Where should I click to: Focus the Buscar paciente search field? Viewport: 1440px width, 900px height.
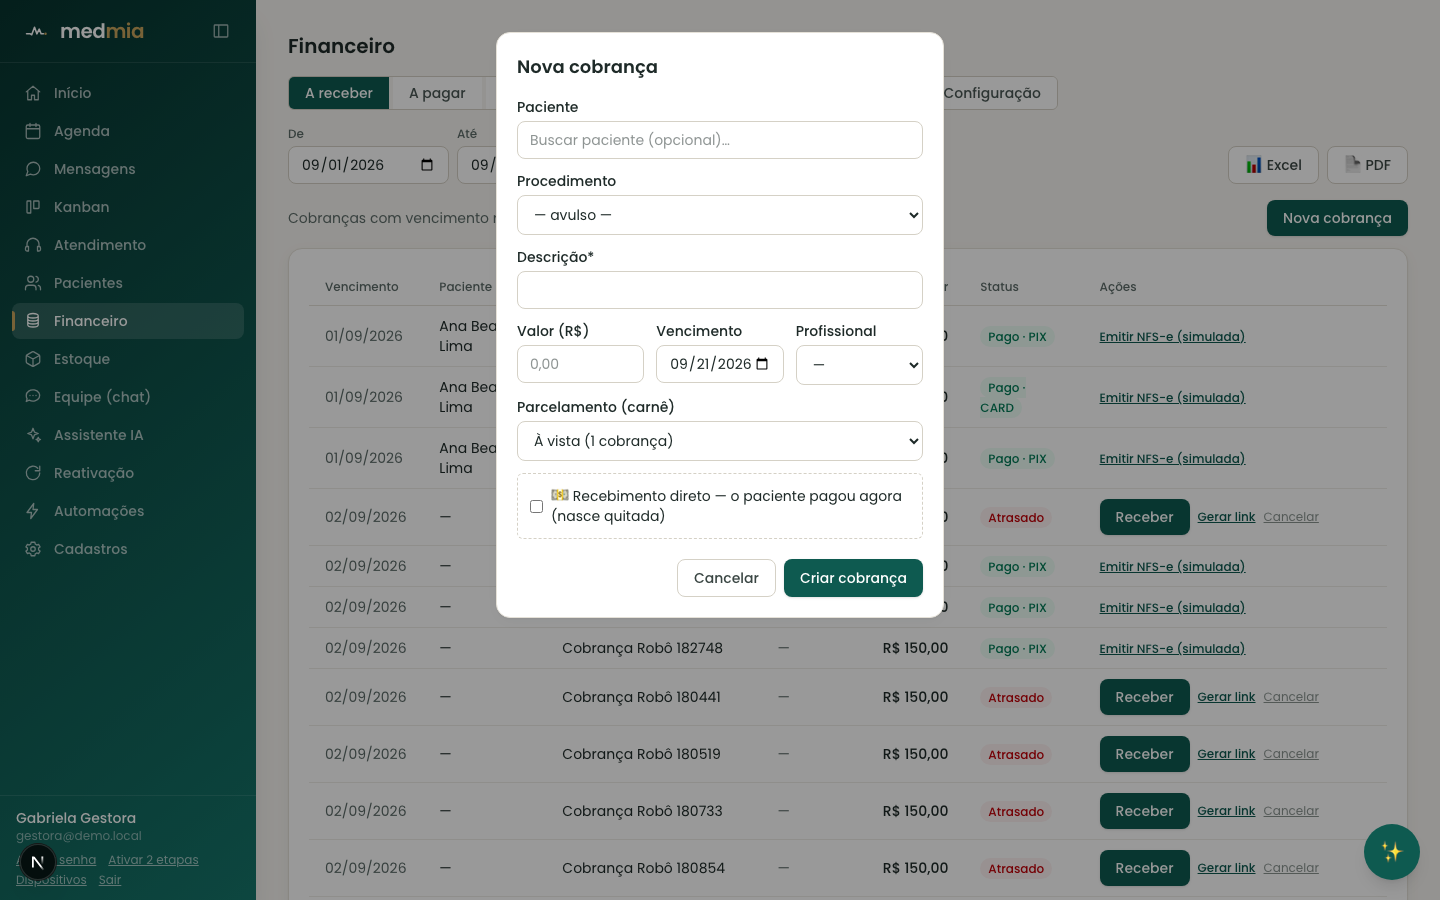[x=720, y=140]
